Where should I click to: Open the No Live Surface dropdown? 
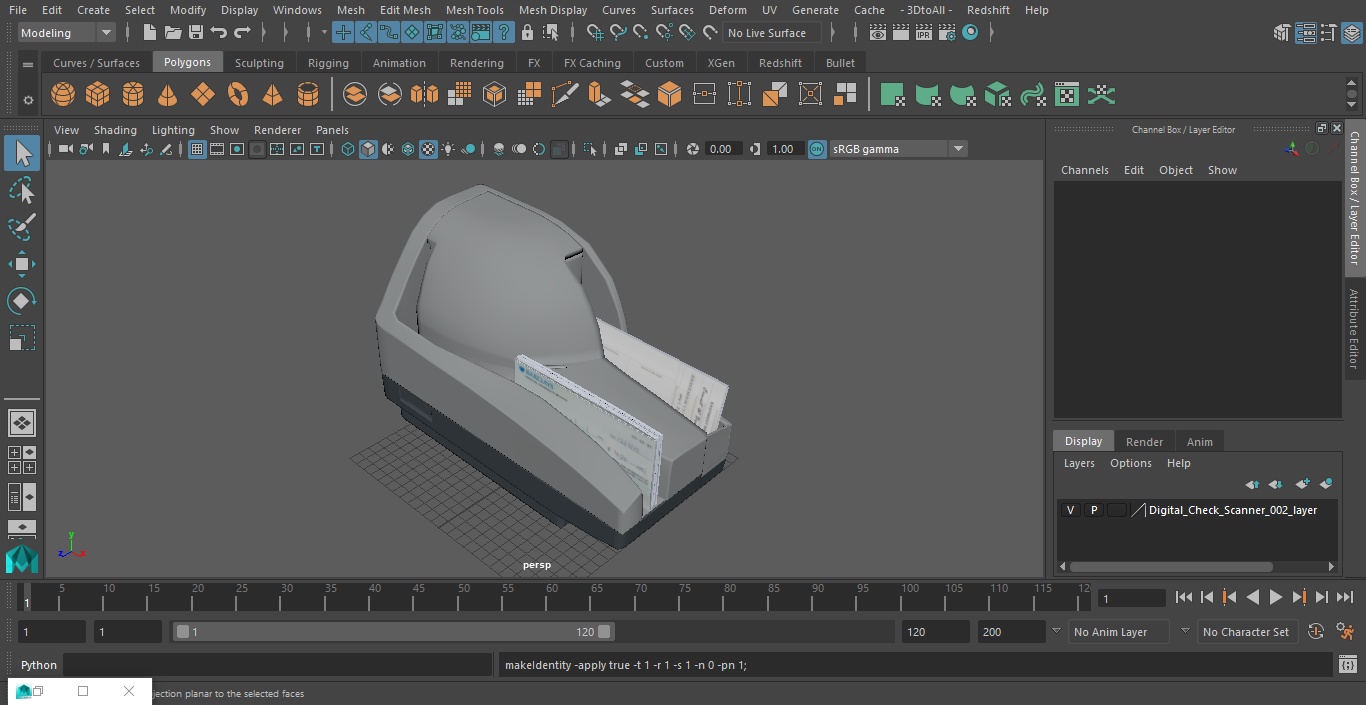pyautogui.click(x=772, y=33)
